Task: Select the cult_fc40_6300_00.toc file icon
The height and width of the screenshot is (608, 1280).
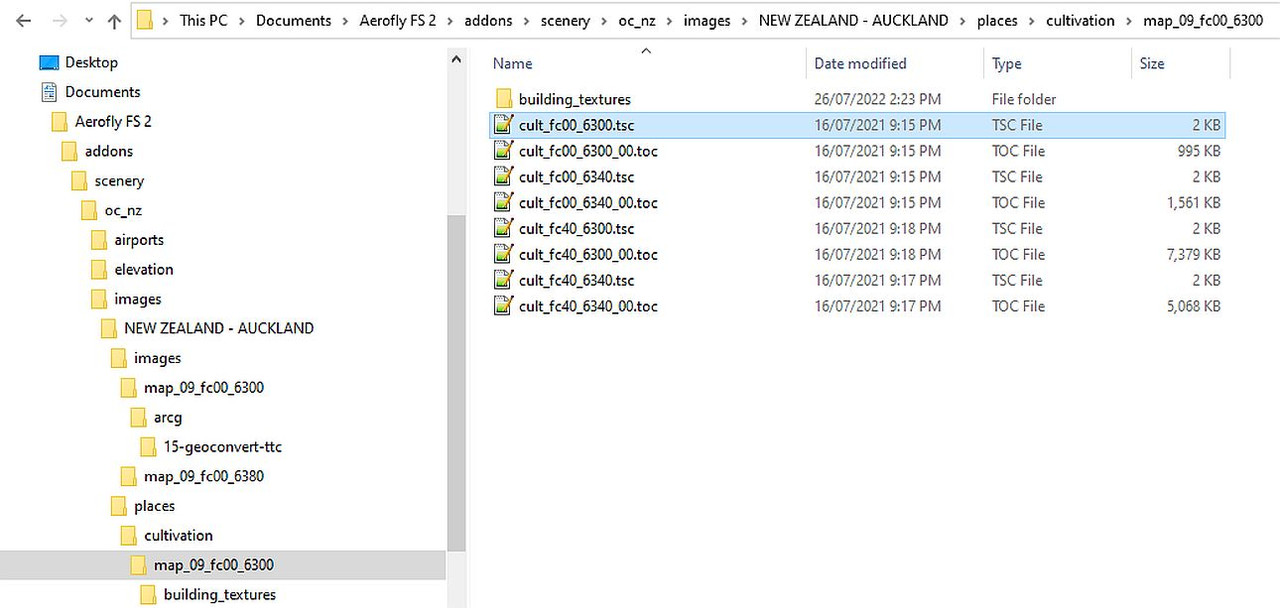Action: pos(503,255)
